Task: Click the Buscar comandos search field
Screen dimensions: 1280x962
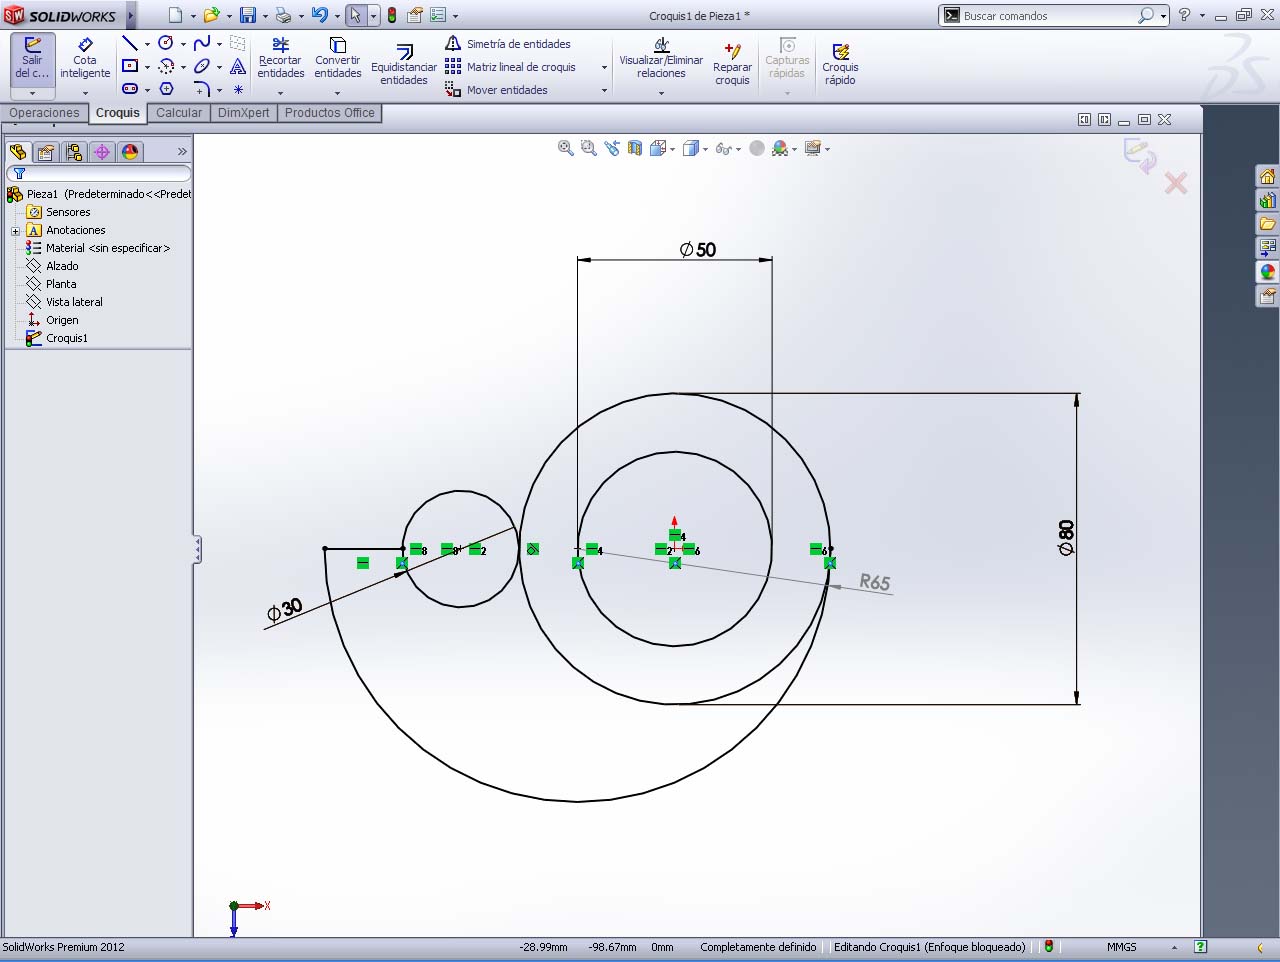Action: click(1048, 15)
